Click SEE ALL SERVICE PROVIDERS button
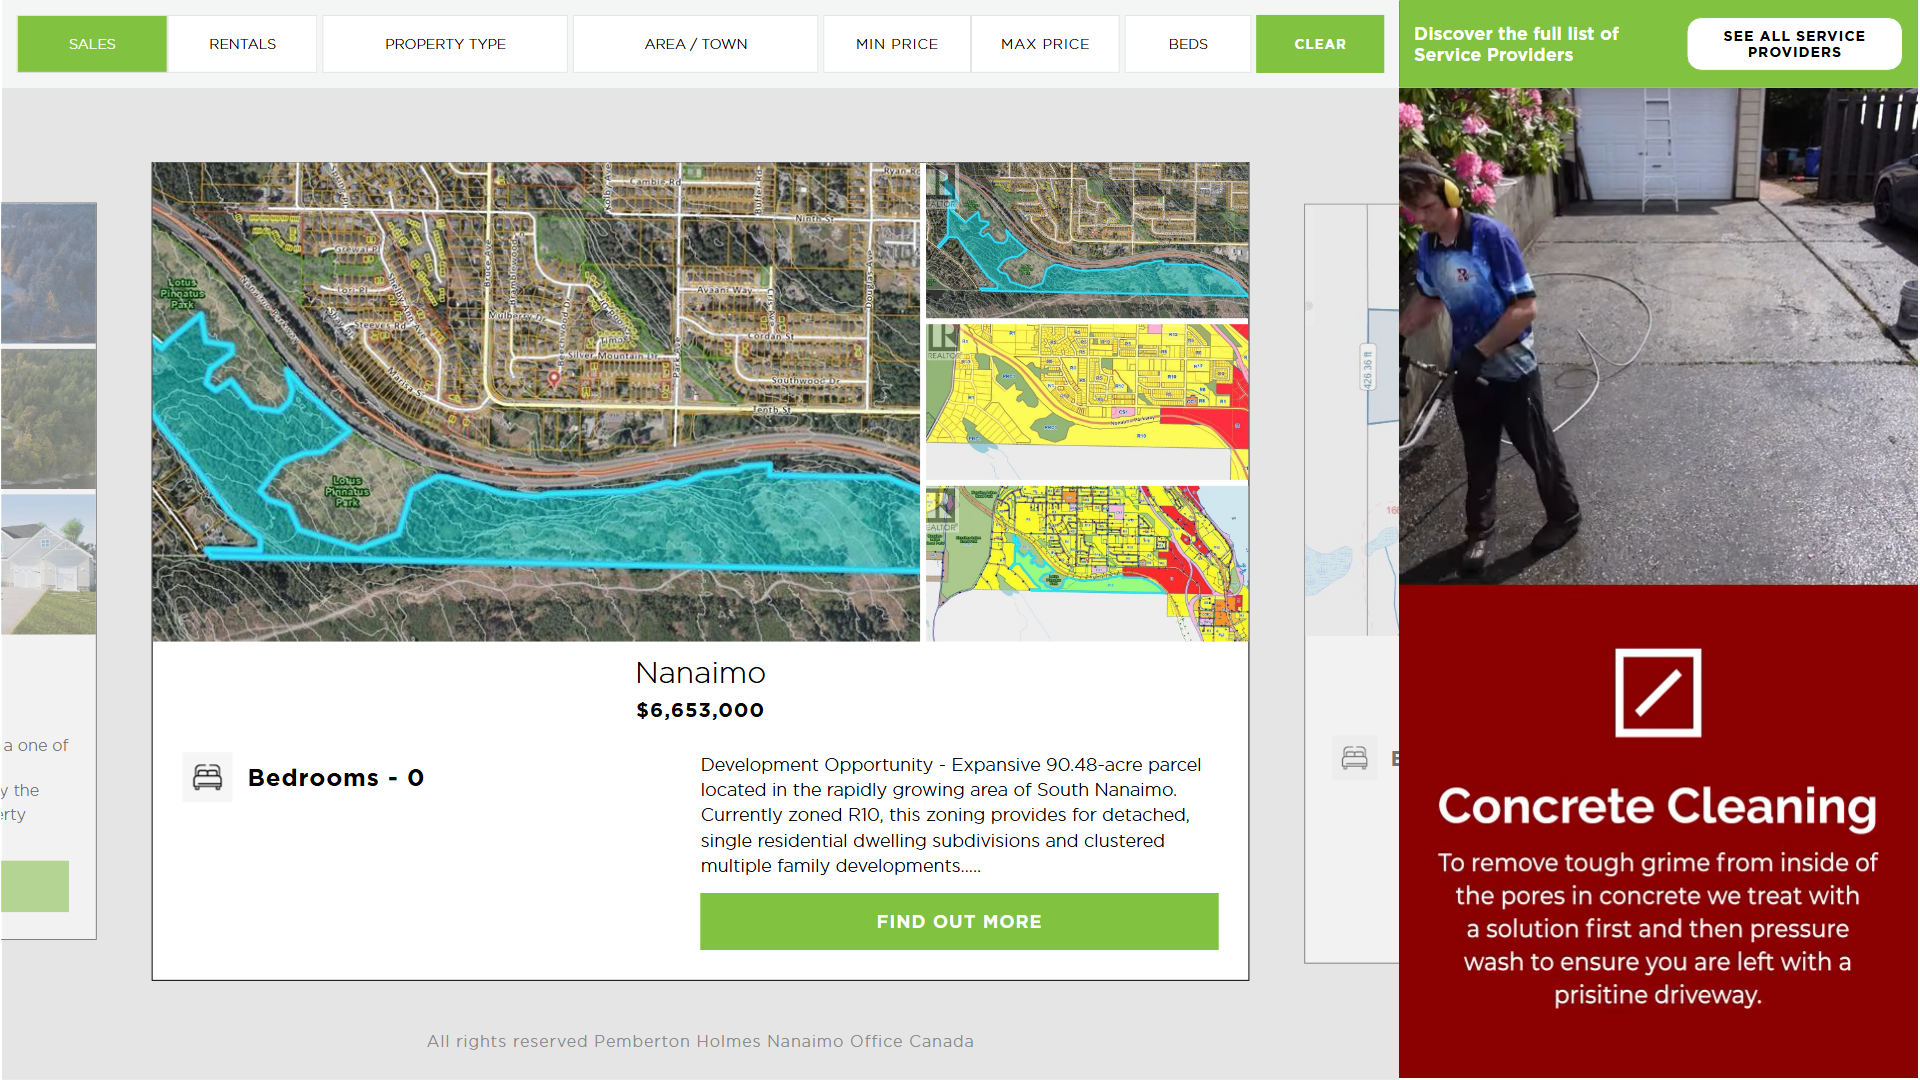Viewport: 1920px width, 1080px height. click(x=1793, y=44)
